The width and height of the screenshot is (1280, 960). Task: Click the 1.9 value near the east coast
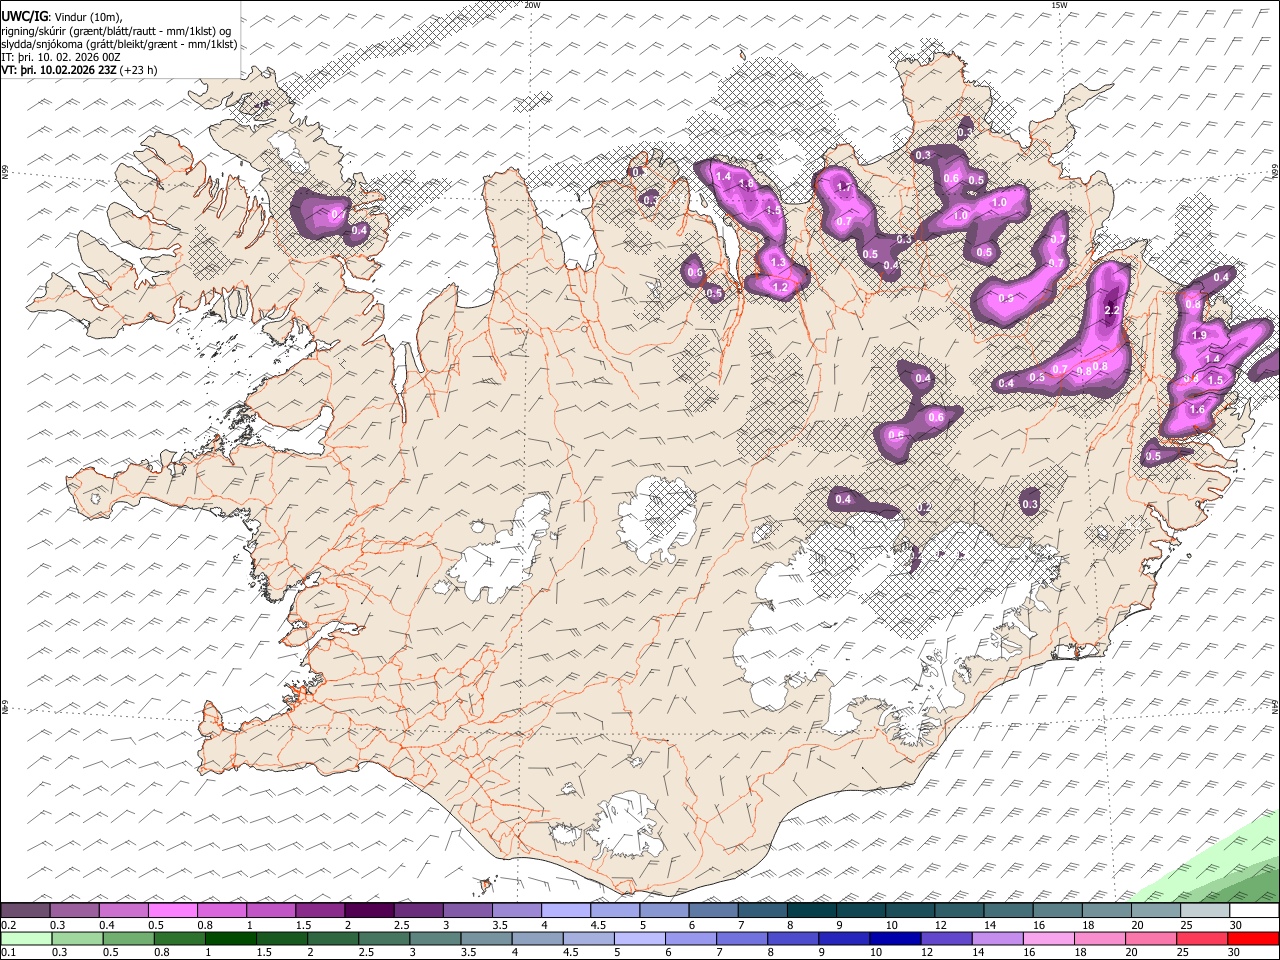click(1200, 335)
